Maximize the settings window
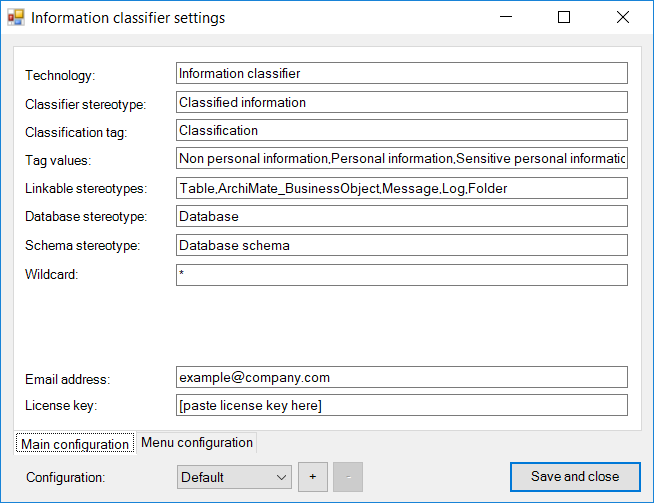This screenshot has width=654, height=503. pyautogui.click(x=564, y=18)
